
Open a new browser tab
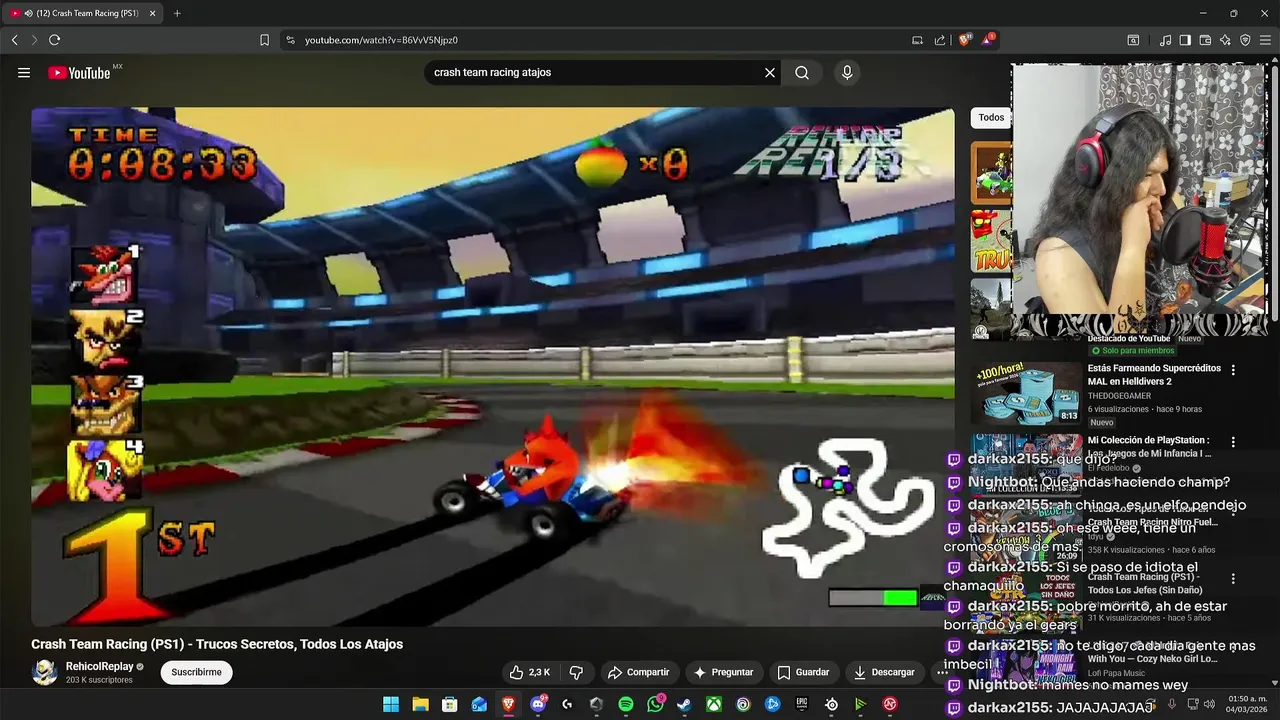(x=177, y=13)
